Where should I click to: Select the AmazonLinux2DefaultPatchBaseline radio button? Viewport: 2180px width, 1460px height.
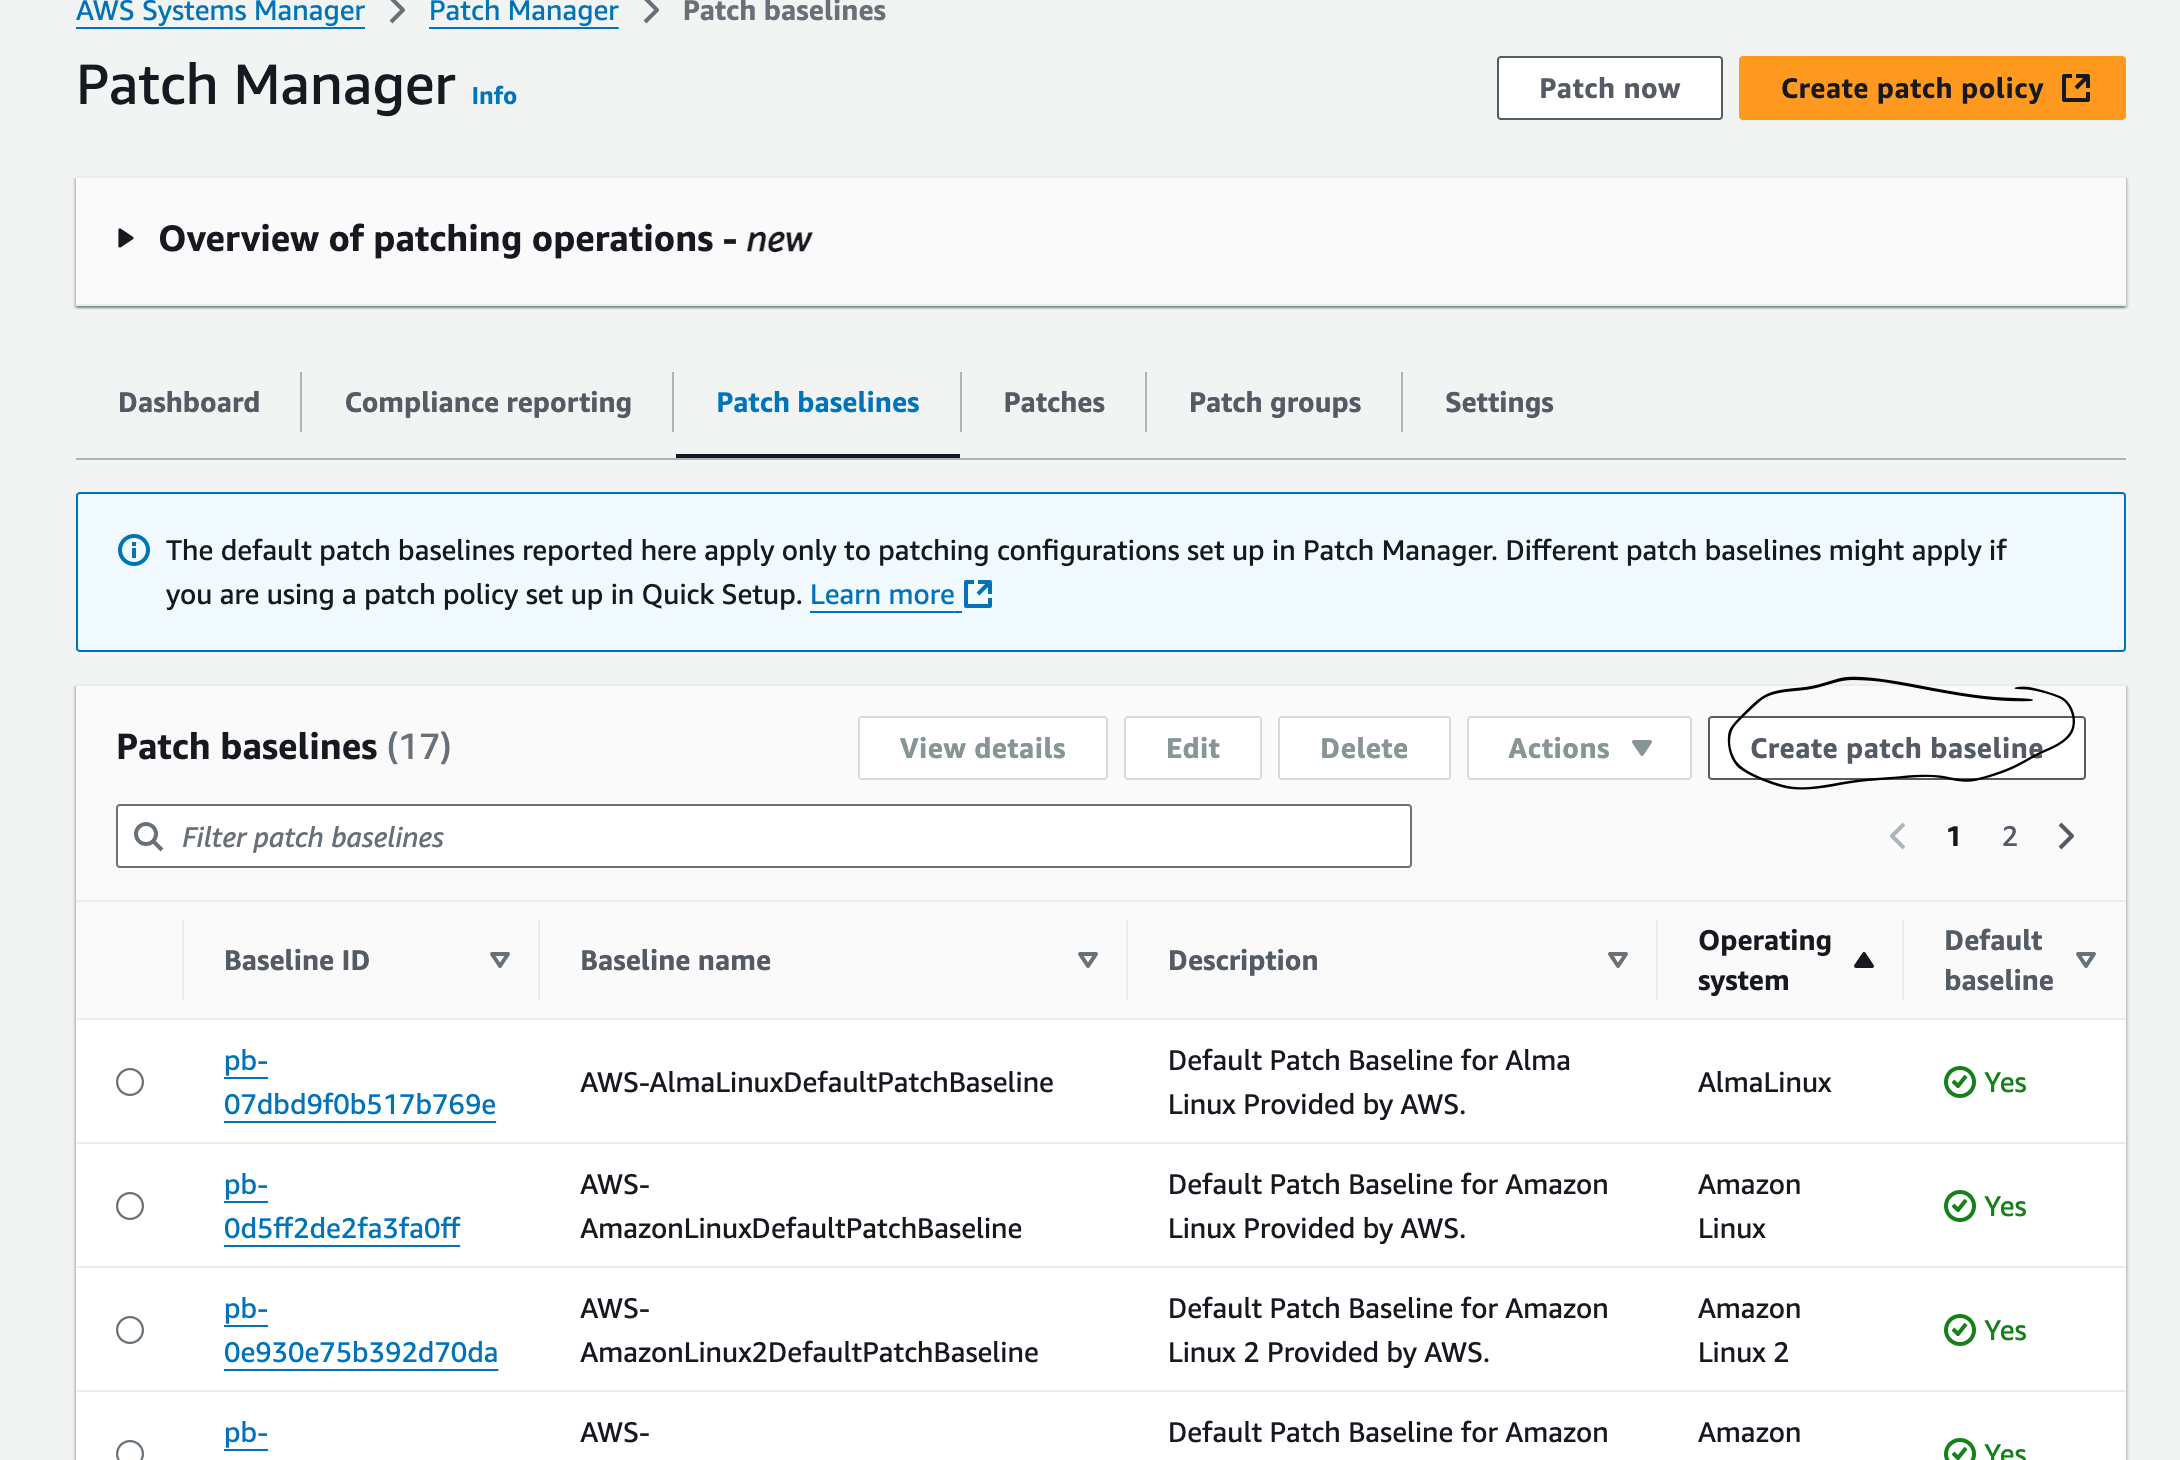pos(130,1331)
